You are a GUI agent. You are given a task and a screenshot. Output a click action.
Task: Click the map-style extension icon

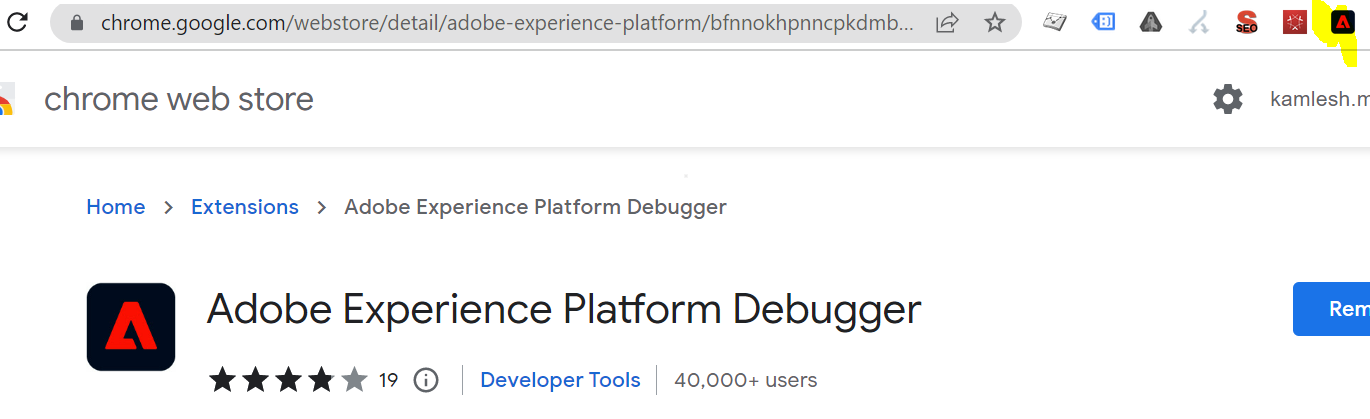point(1055,22)
